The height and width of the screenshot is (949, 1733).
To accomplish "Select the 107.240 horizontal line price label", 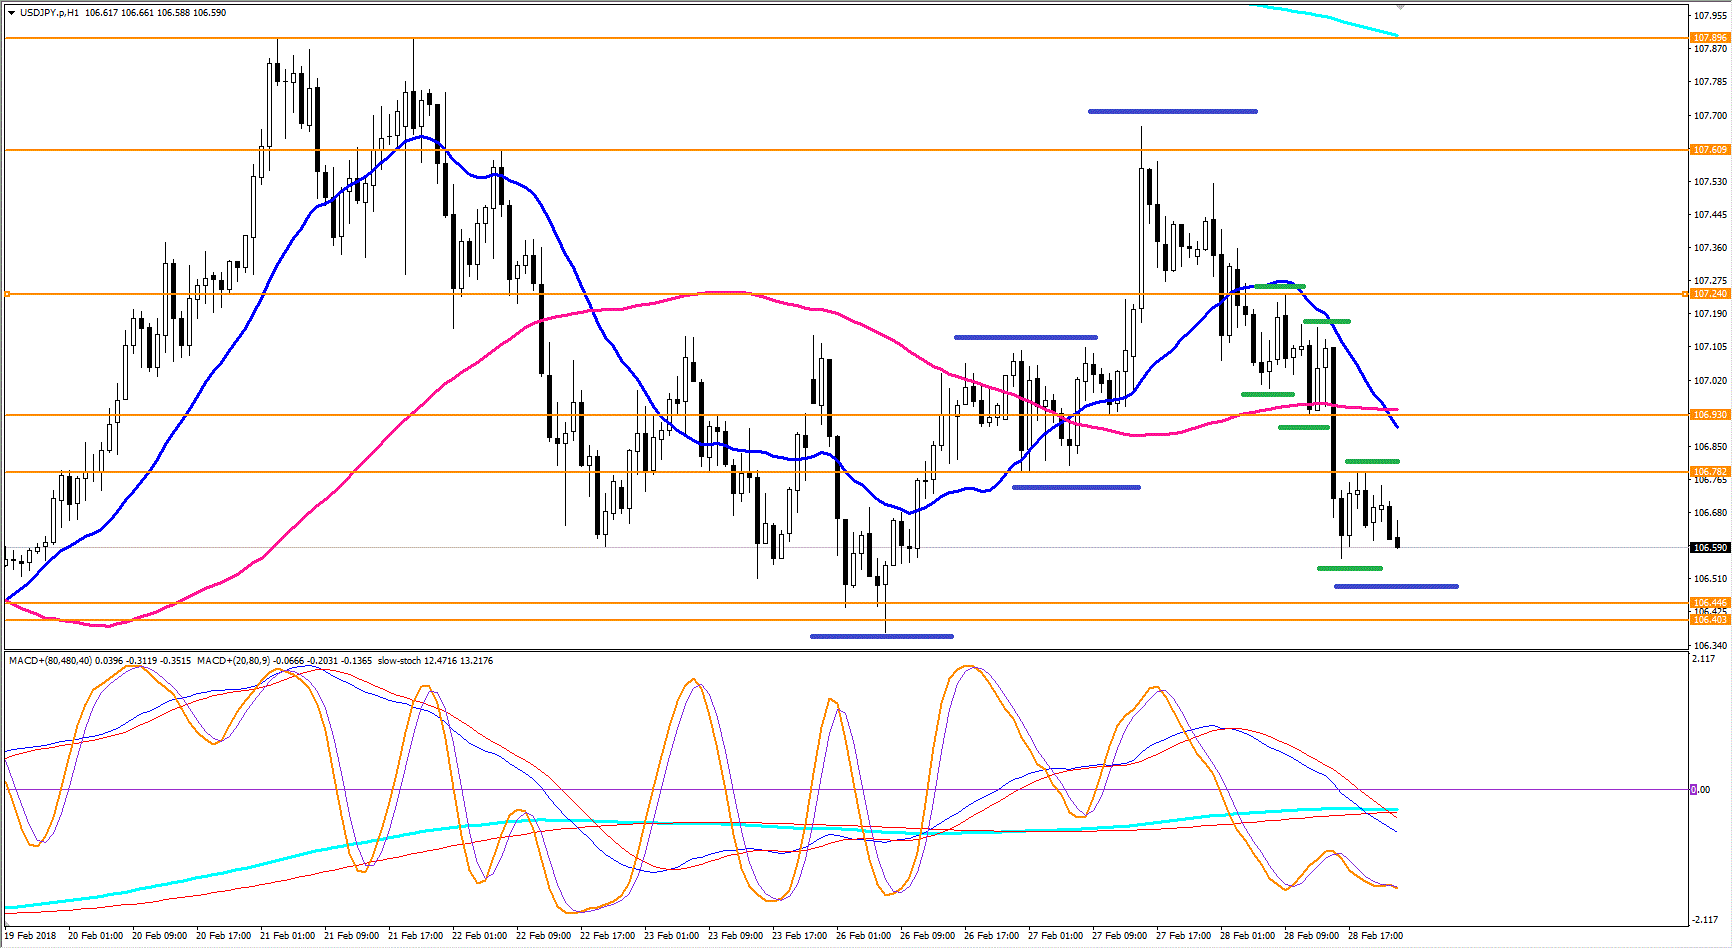I will click(1710, 294).
